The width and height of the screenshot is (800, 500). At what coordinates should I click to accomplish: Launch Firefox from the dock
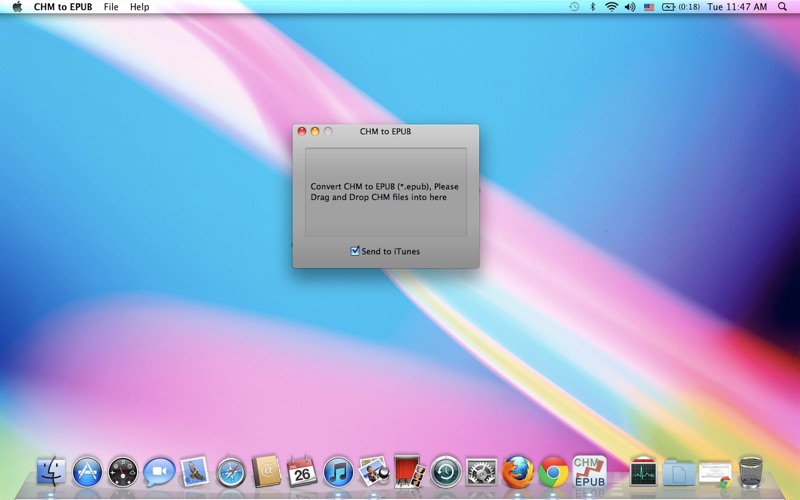[x=517, y=472]
